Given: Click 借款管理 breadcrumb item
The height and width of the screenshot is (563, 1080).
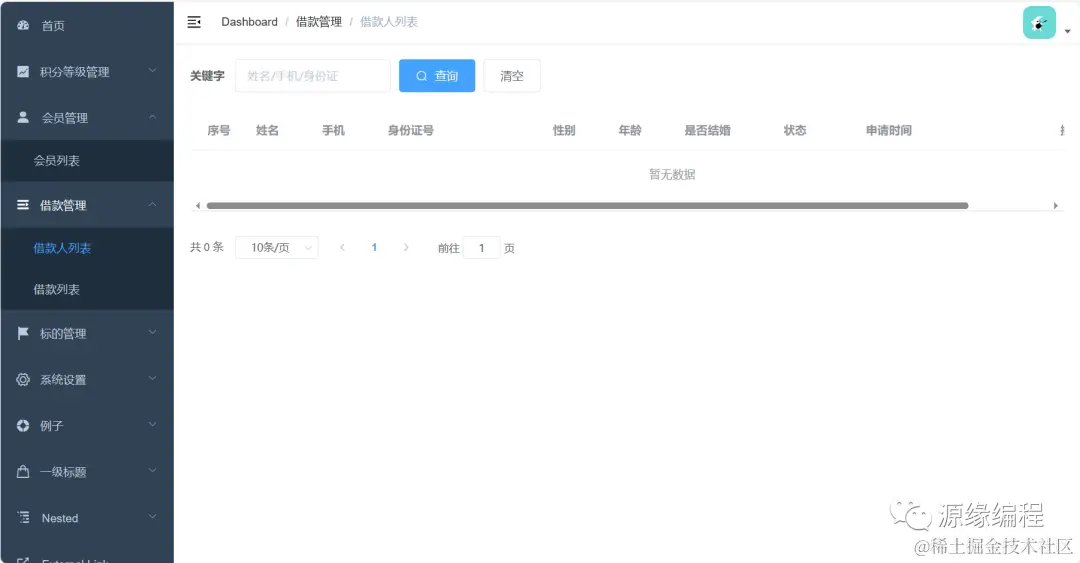Looking at the screenshot, I should pyautogui.click(x=319, y=22).
